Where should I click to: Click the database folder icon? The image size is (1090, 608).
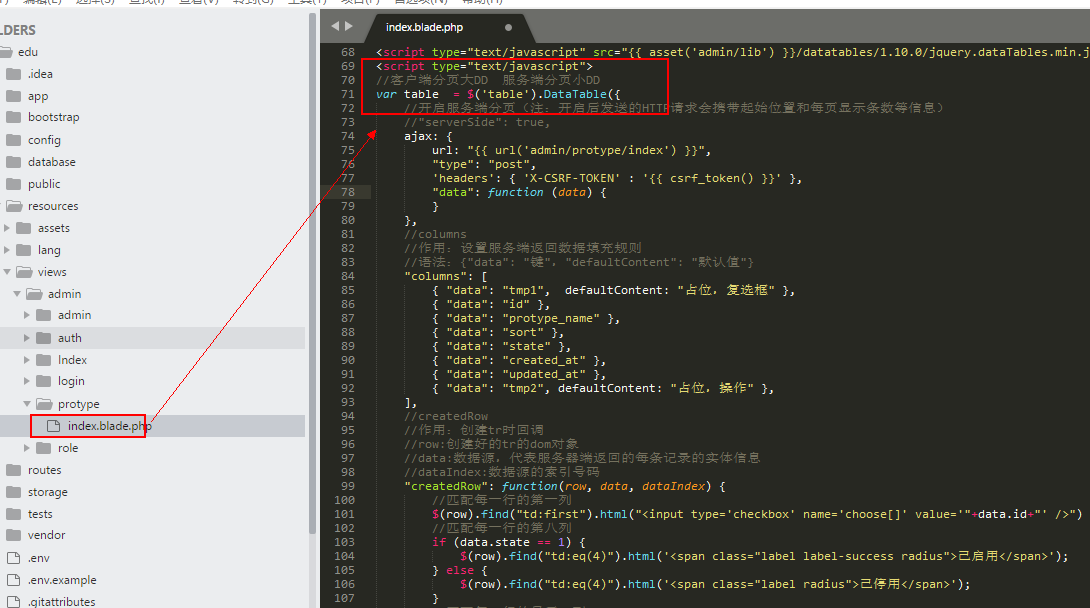[x=13, y=162]
